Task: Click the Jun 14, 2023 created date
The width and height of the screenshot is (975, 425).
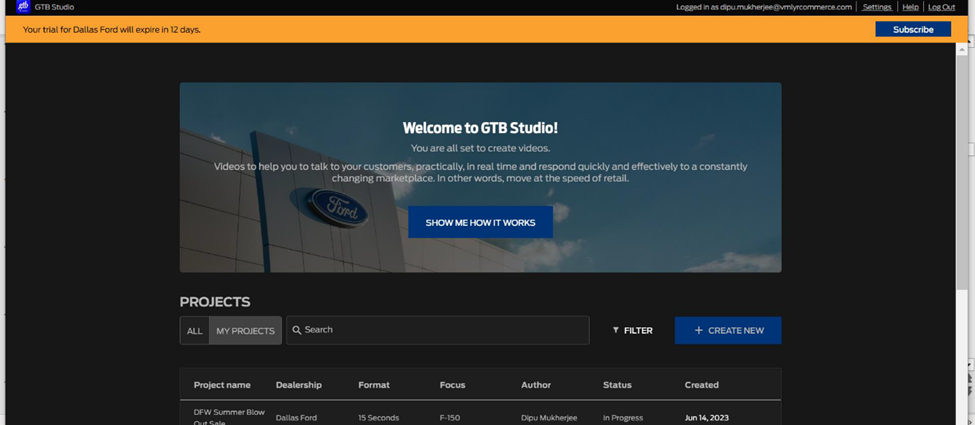Action: [706, 418]
